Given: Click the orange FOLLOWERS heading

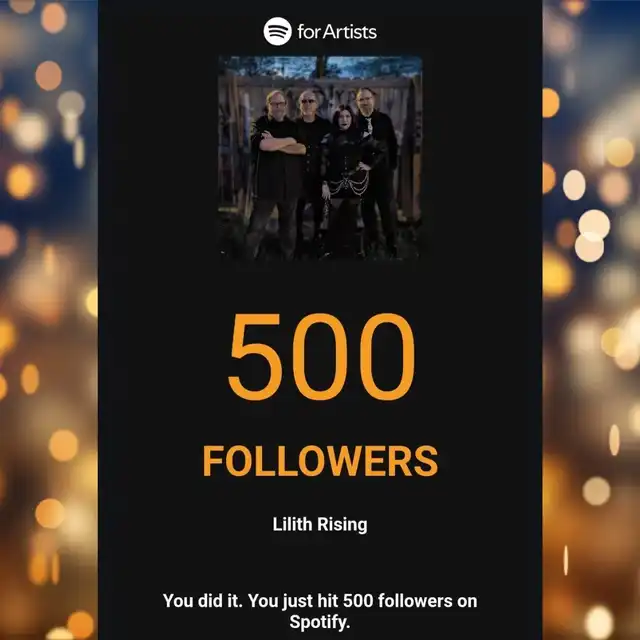Looking at the screenshot, I should [320, 461].
